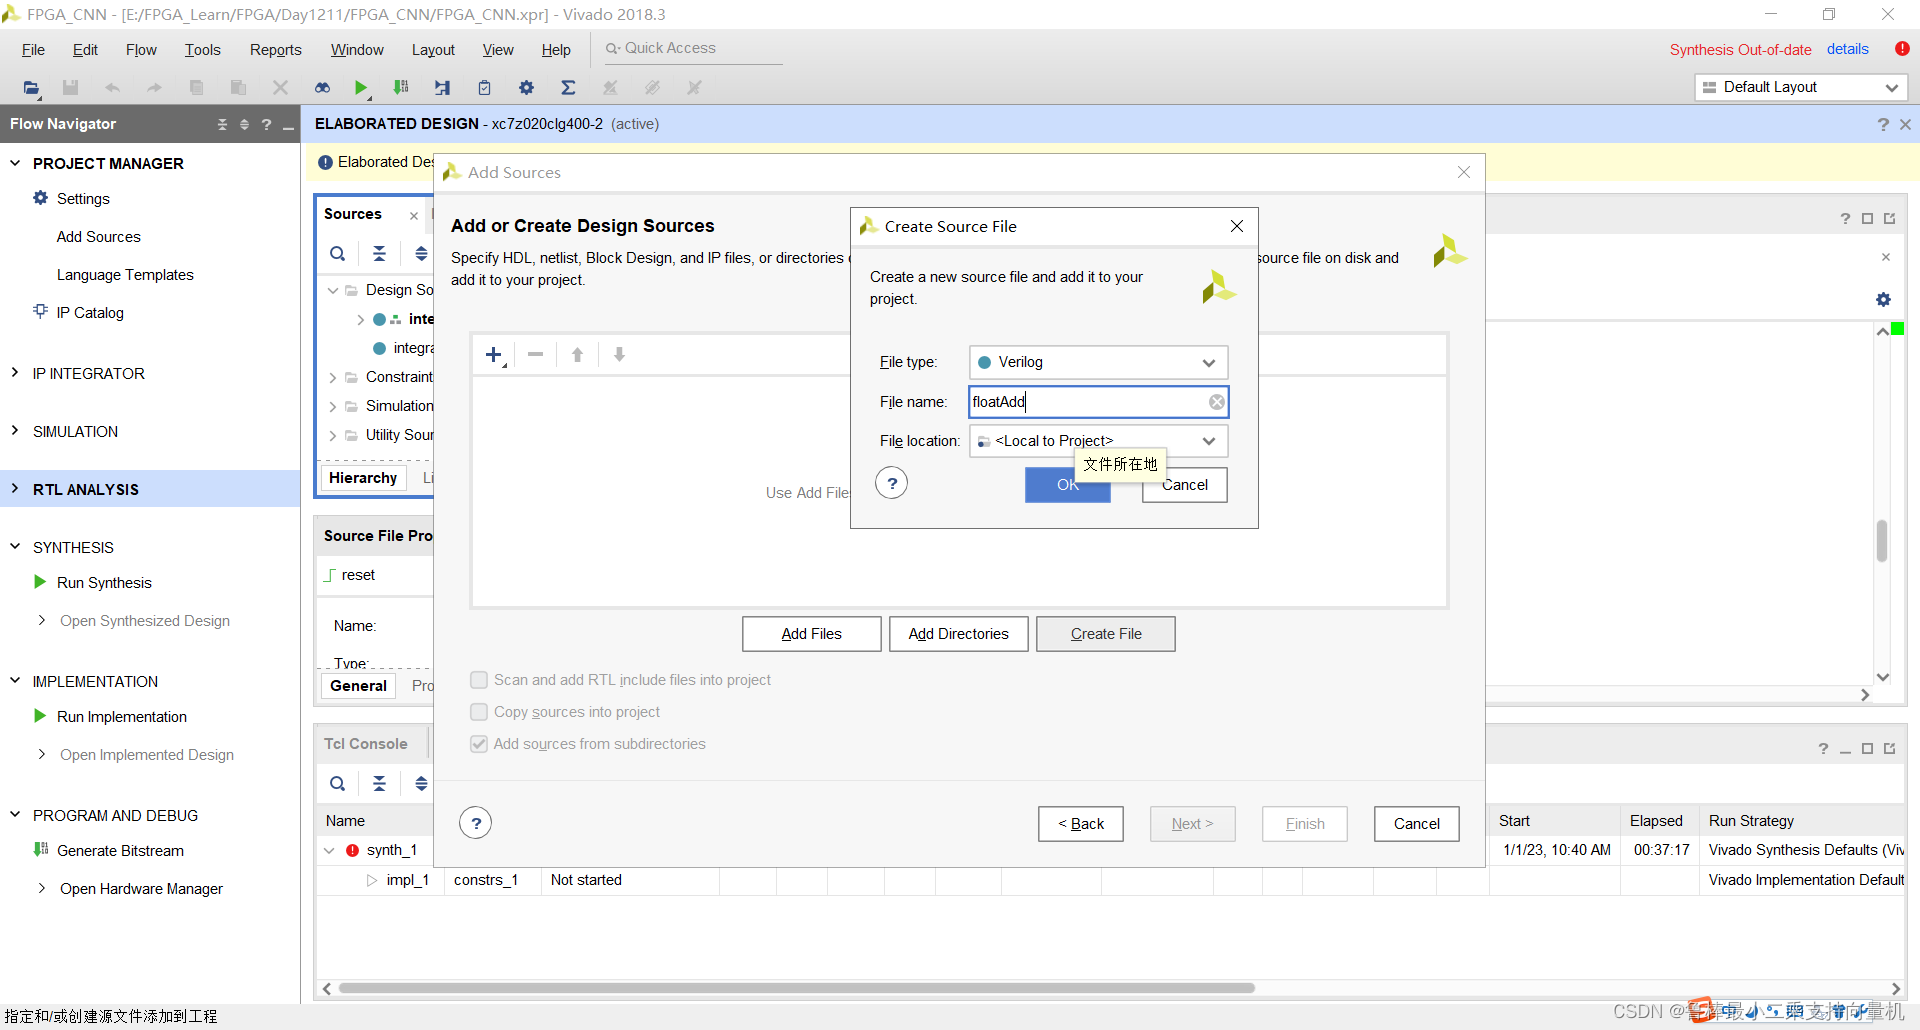Click the red critical warning icon
The width and height of the screenshot is (1920, 1030).
[1902, 48]
